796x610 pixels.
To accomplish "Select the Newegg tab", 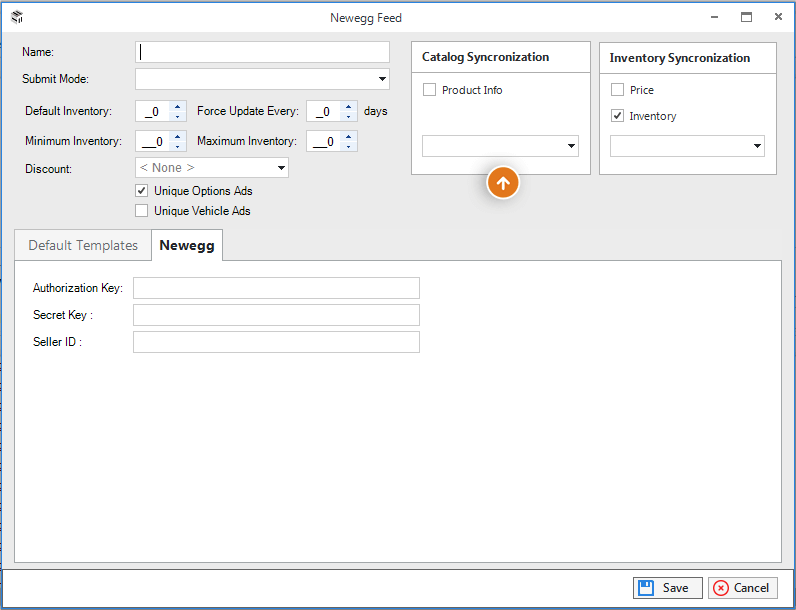I will pos(187,245).
